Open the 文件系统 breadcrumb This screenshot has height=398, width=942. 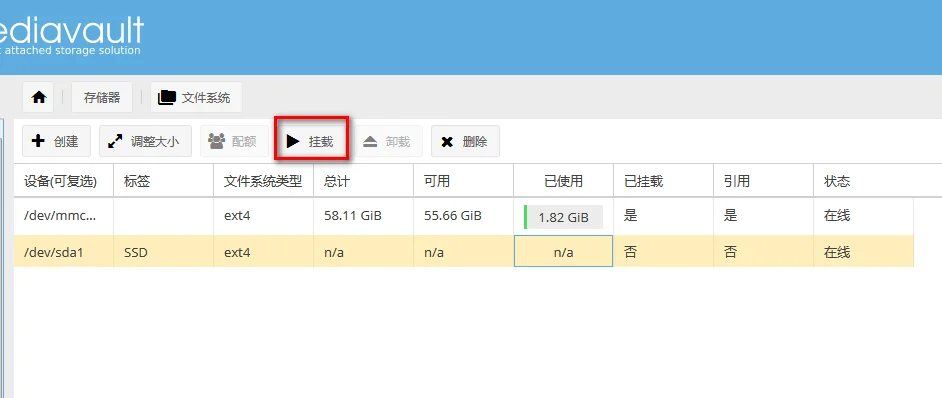click(196, 97)
